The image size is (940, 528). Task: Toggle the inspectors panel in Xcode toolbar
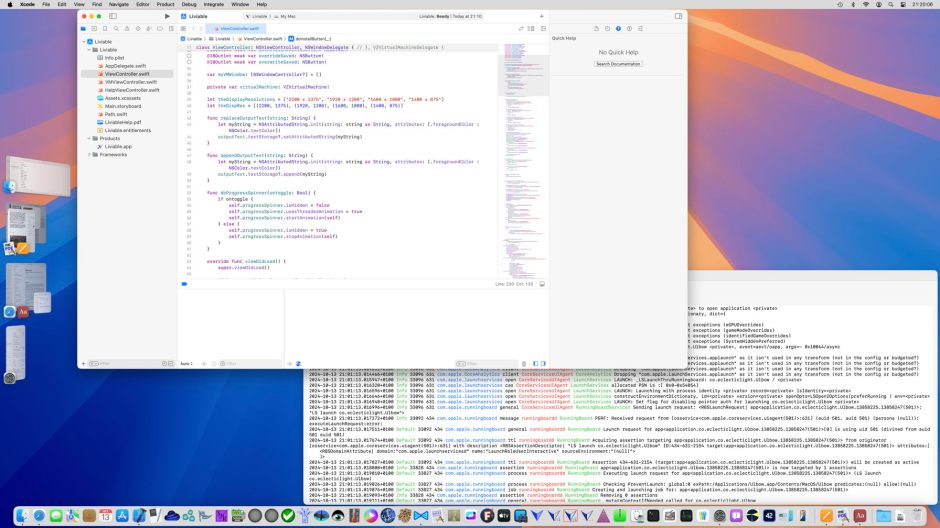[678, 16]
